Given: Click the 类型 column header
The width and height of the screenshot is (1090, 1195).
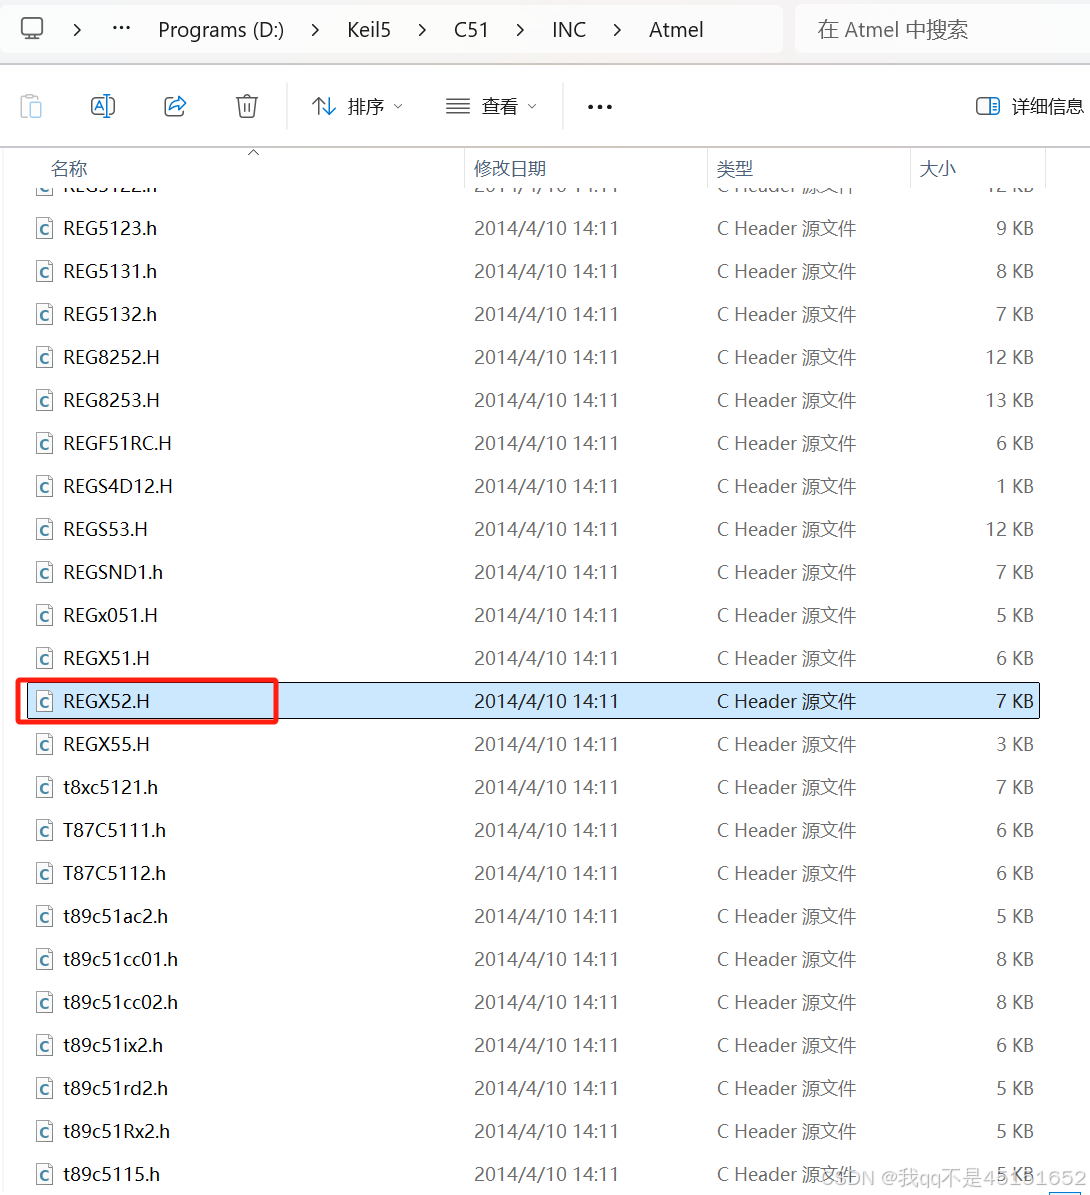Looking at the screenshot, I should (x=735, y=168).
